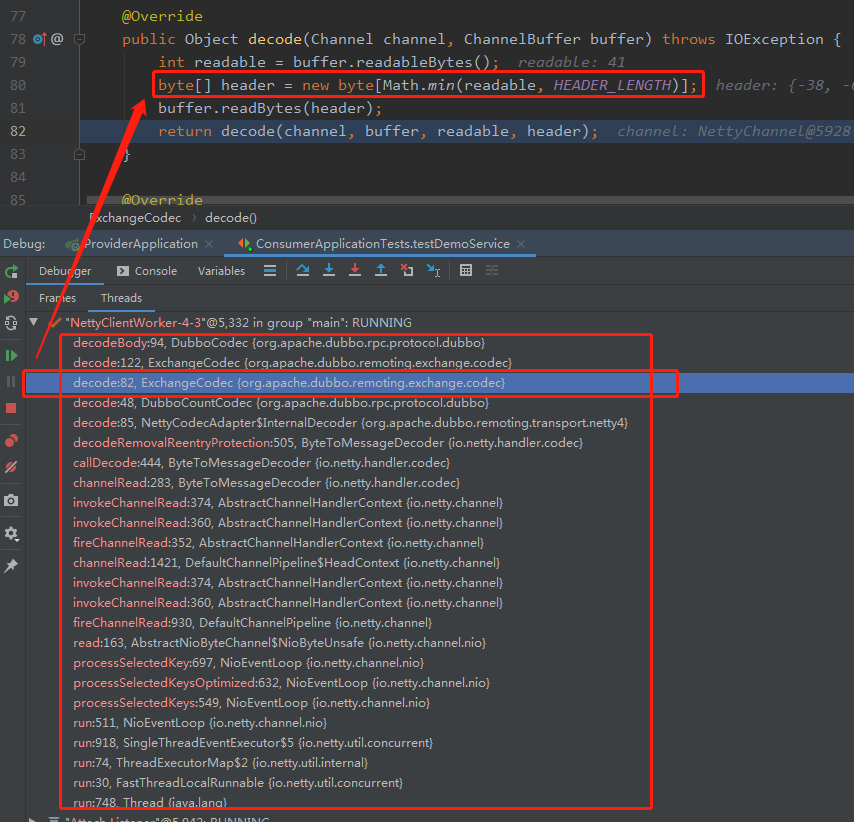Close the ProviderApplication debug tab

pos(209,244)
